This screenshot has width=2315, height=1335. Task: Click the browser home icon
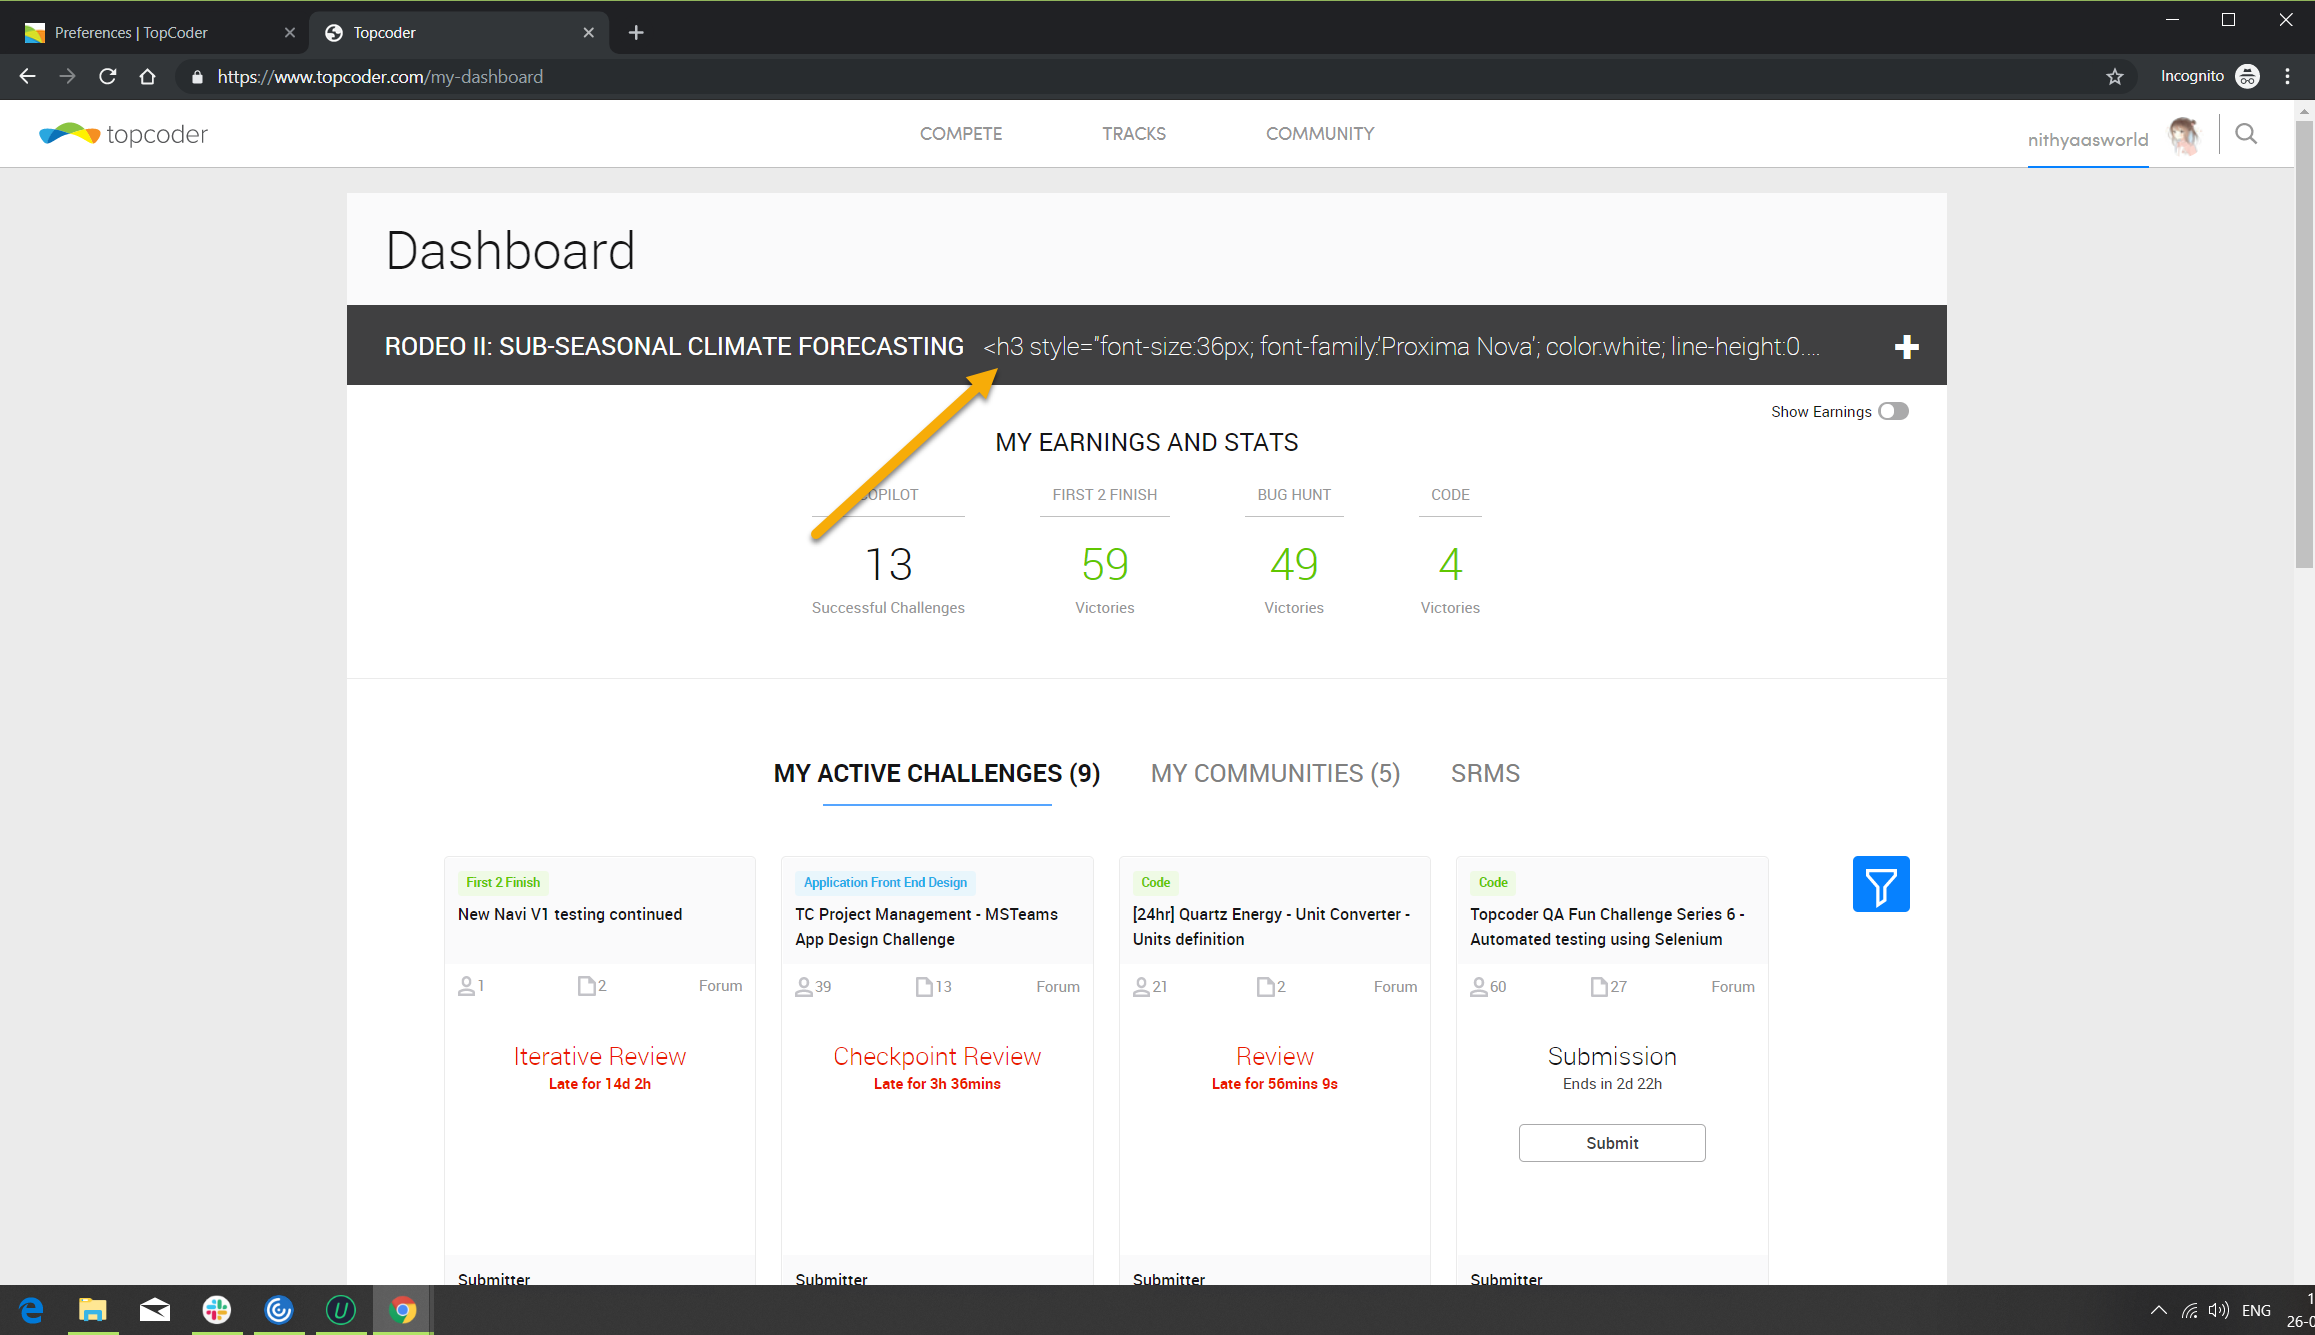coord(147,77)
